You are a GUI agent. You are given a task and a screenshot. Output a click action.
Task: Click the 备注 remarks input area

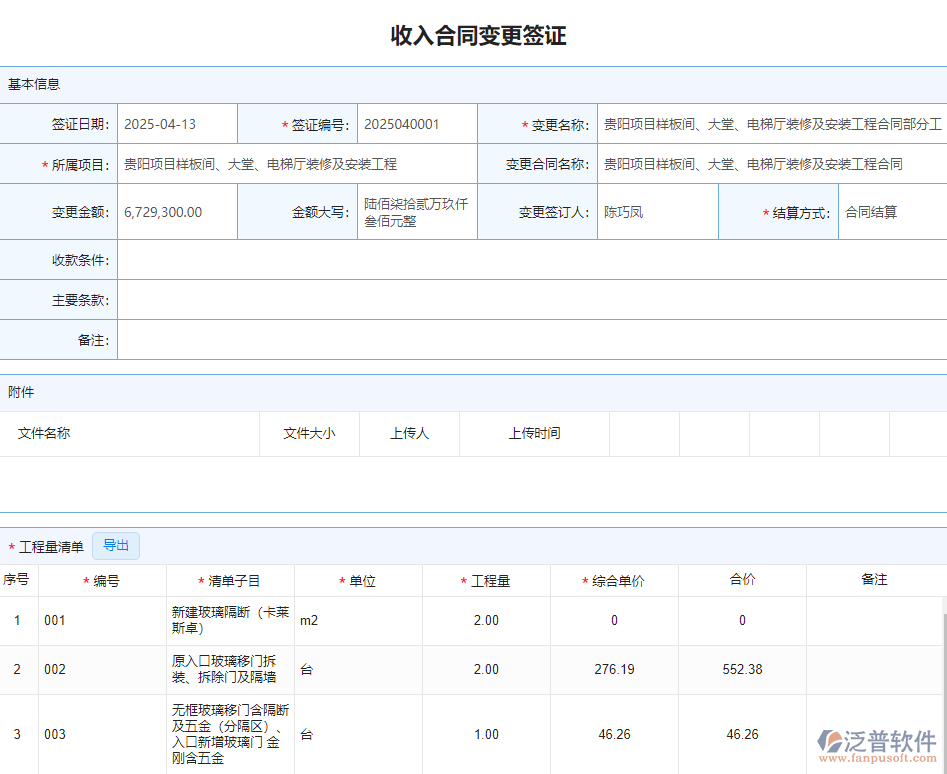[530, 340]
